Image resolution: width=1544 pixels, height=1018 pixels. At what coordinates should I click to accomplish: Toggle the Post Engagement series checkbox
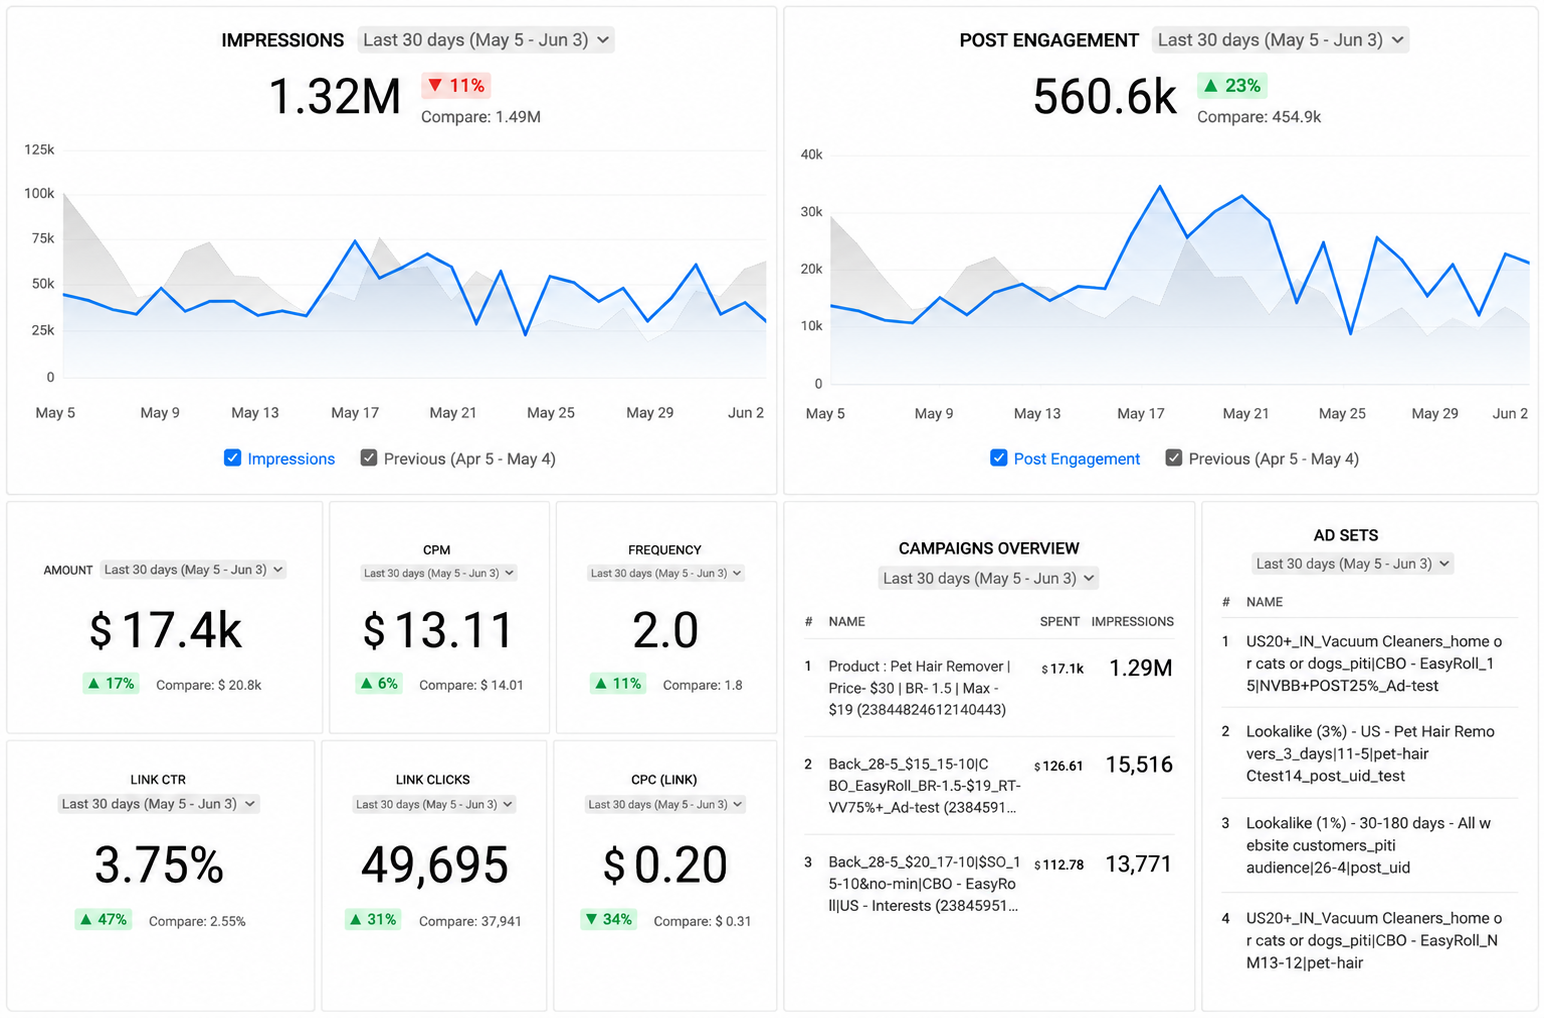[998, 458]
